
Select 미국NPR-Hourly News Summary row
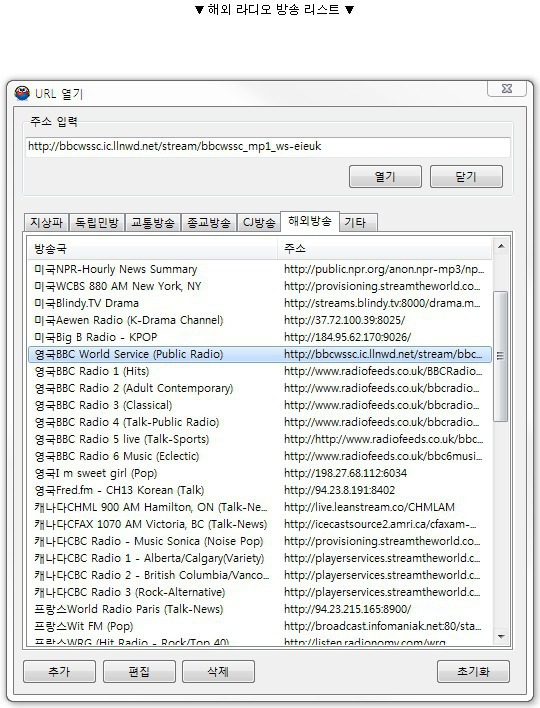pyautogui.click(x=259, y=269)
